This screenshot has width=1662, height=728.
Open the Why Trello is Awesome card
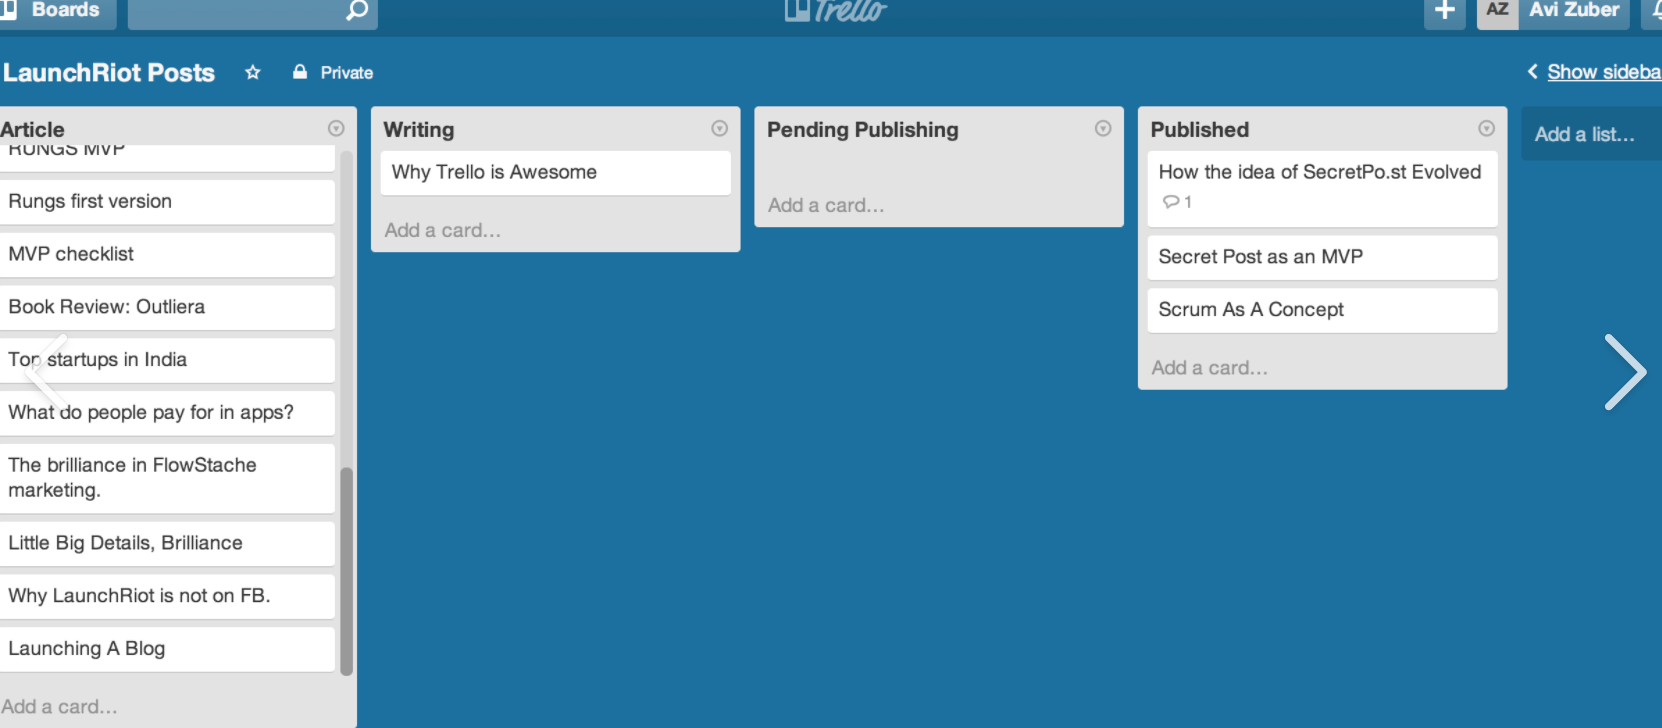(555, 173)
